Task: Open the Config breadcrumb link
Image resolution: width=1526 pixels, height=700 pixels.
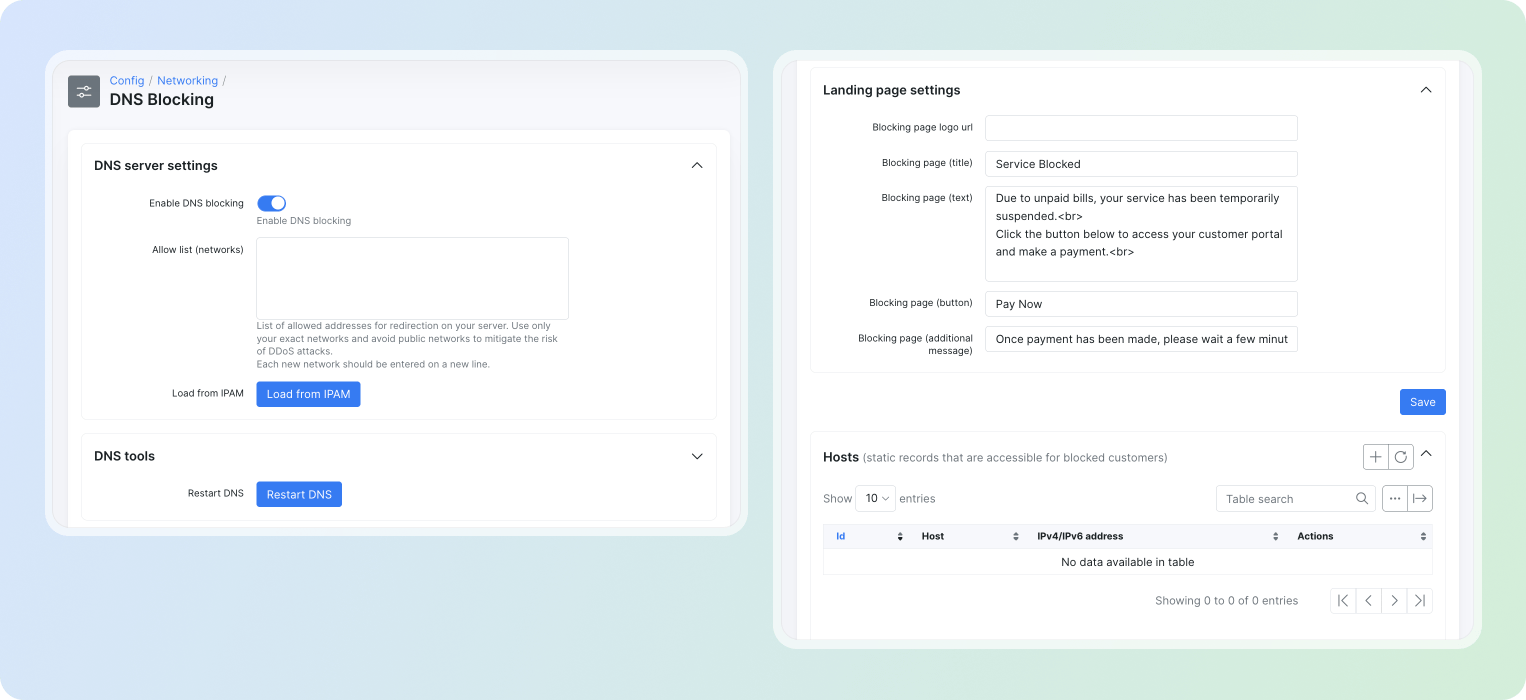Action: (127, 81)
